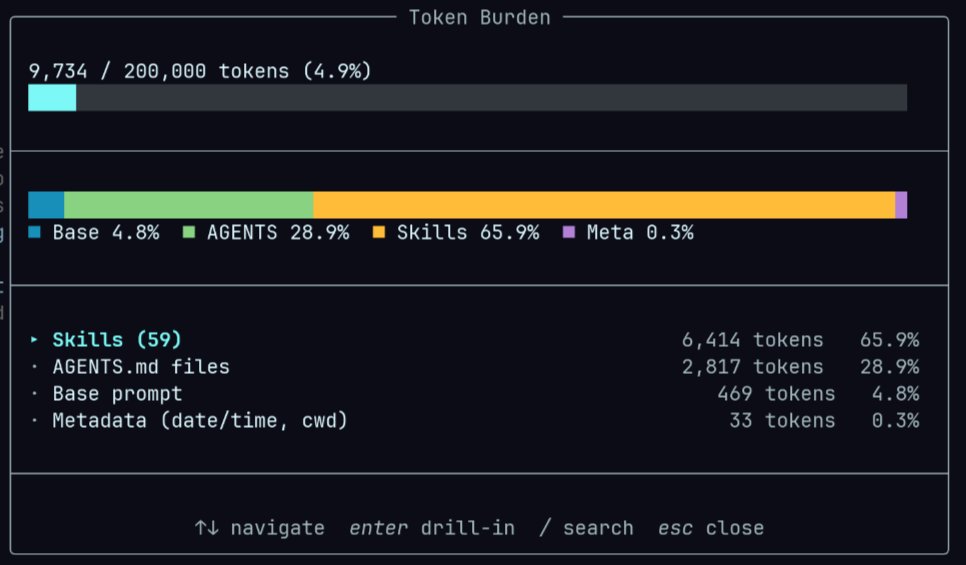Click the 'Base 4.8%' legend label
This screenshot has height=565, width=966.
pos(106,233)
